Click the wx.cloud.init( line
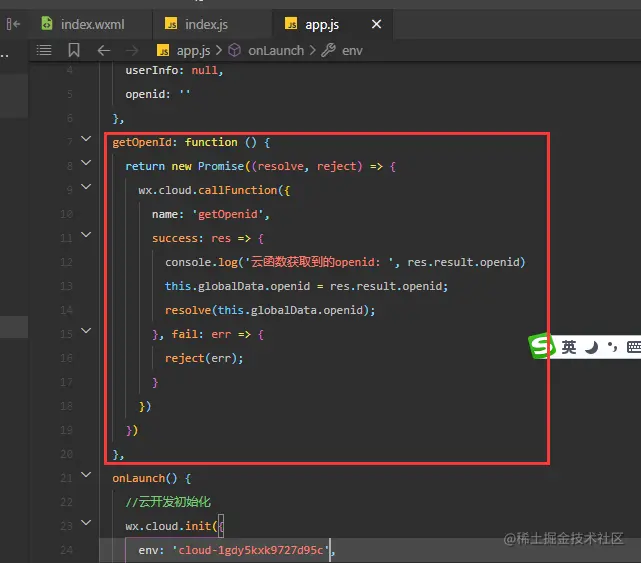 pos(174,526)
